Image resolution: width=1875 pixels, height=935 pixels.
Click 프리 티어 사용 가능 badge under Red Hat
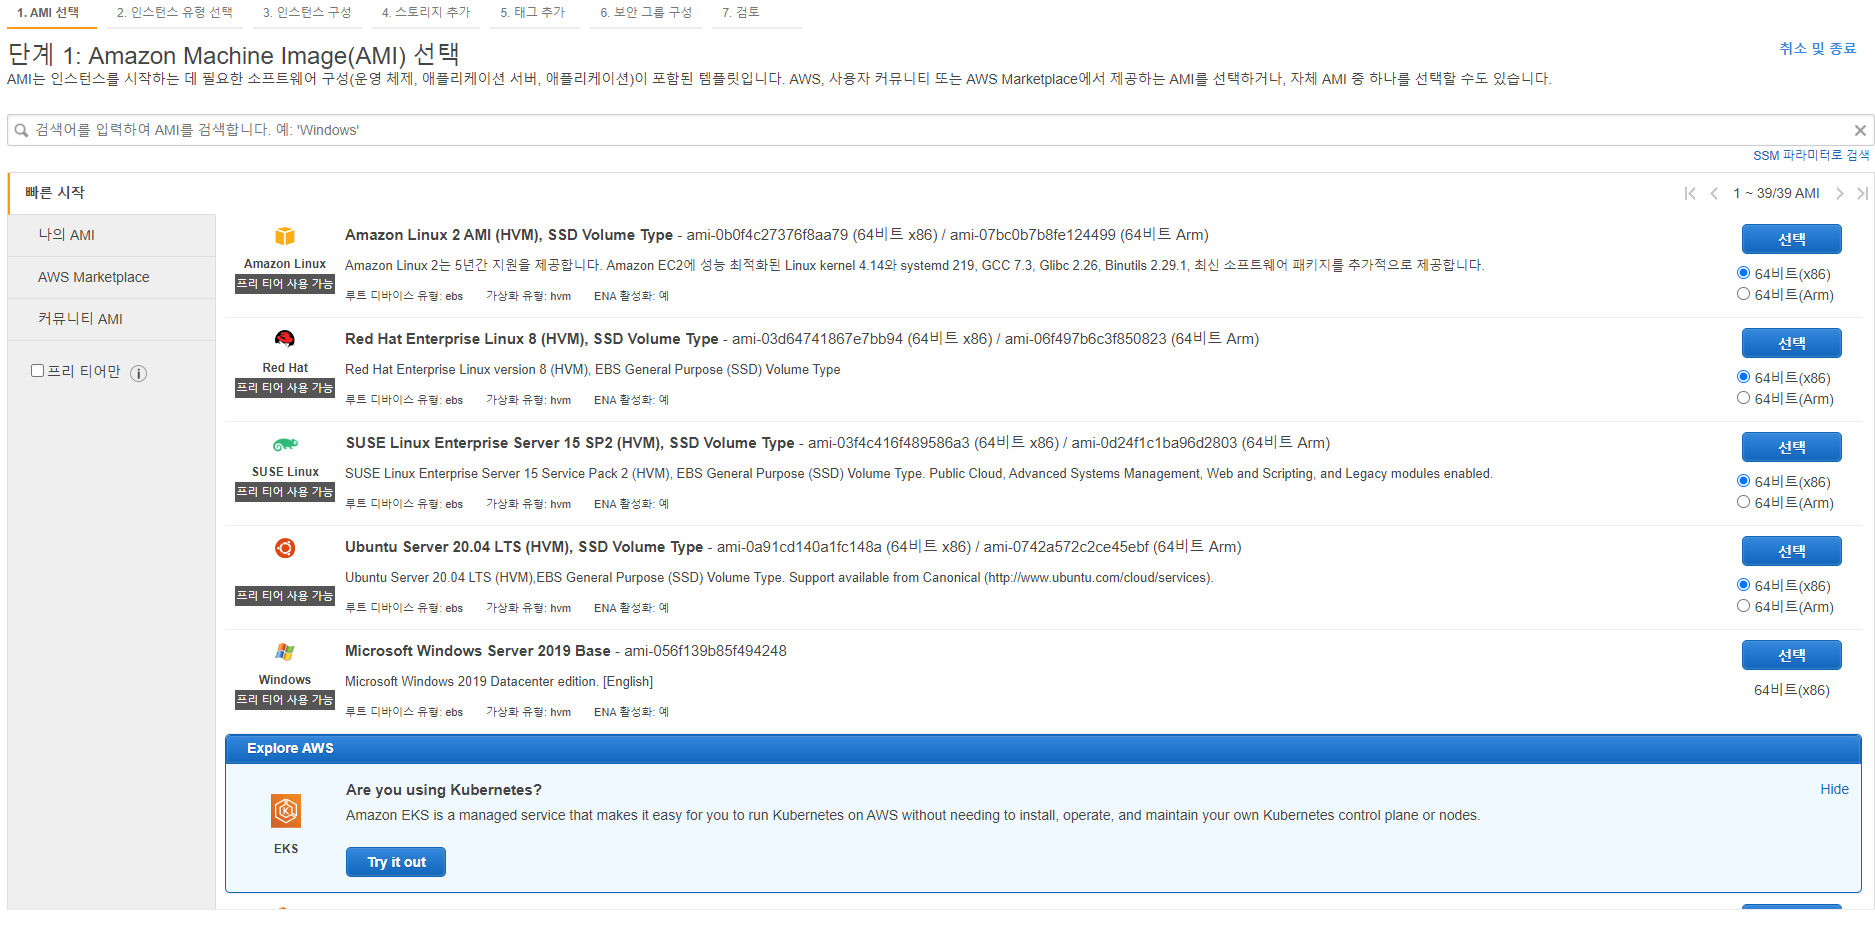pyautogui.click(x=285, y=388)
